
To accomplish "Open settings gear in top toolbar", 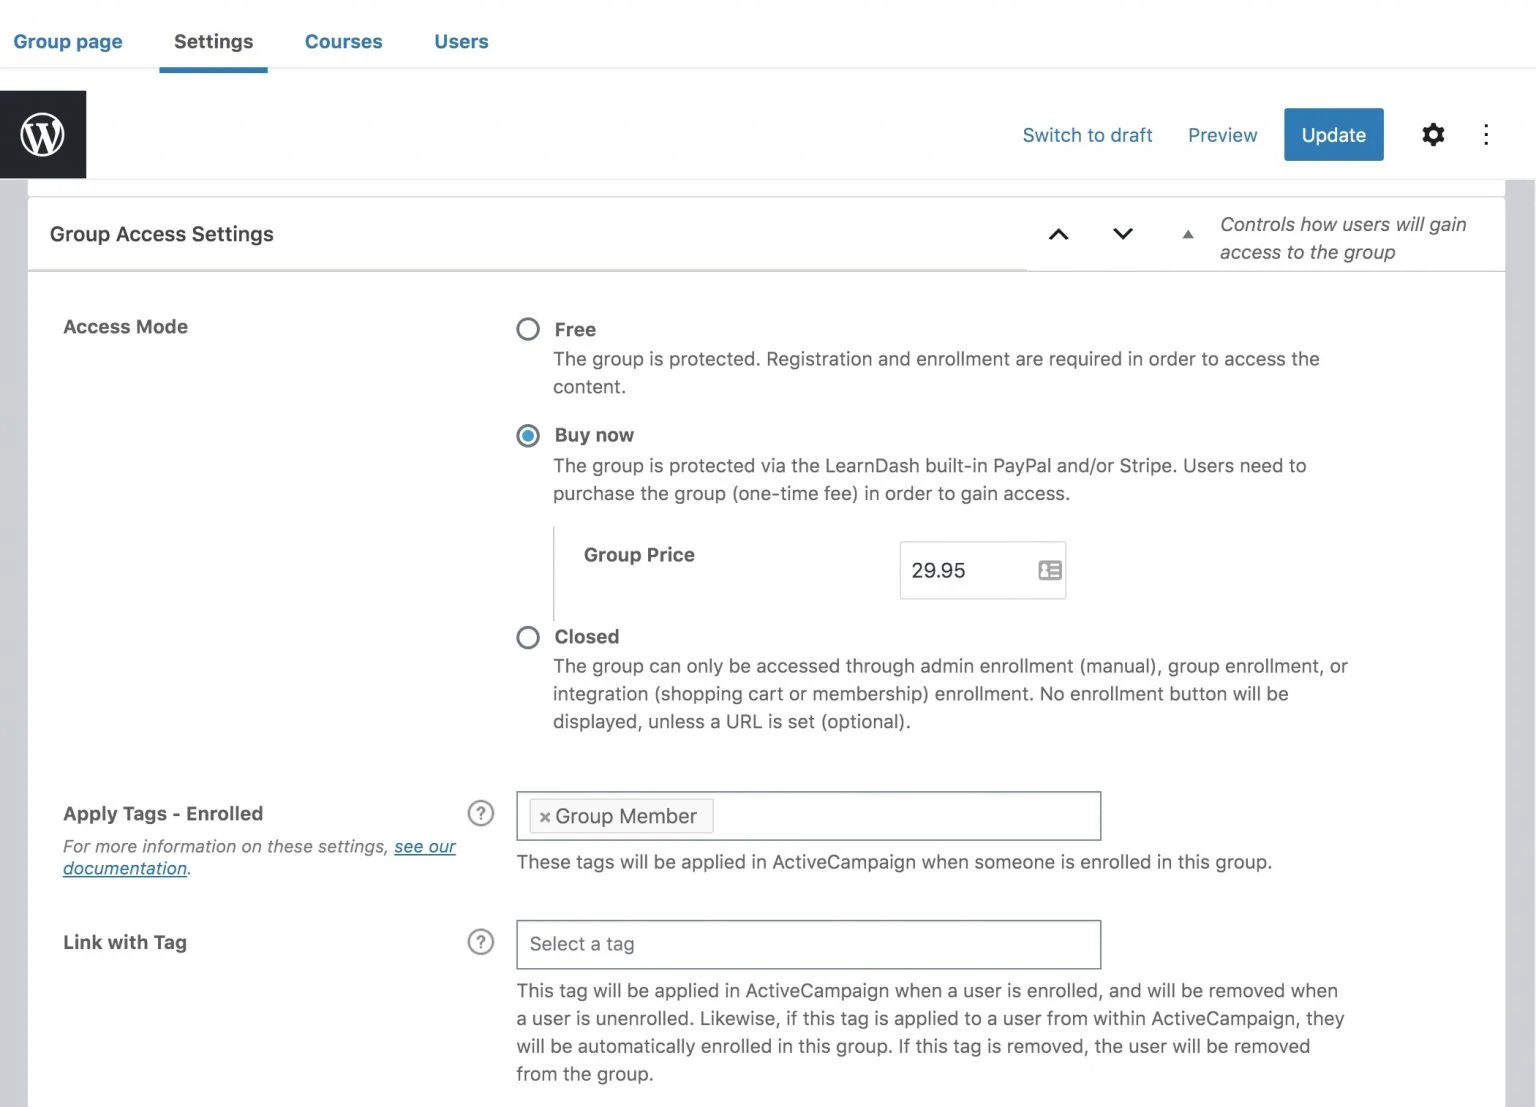I will click(1433, 135).
